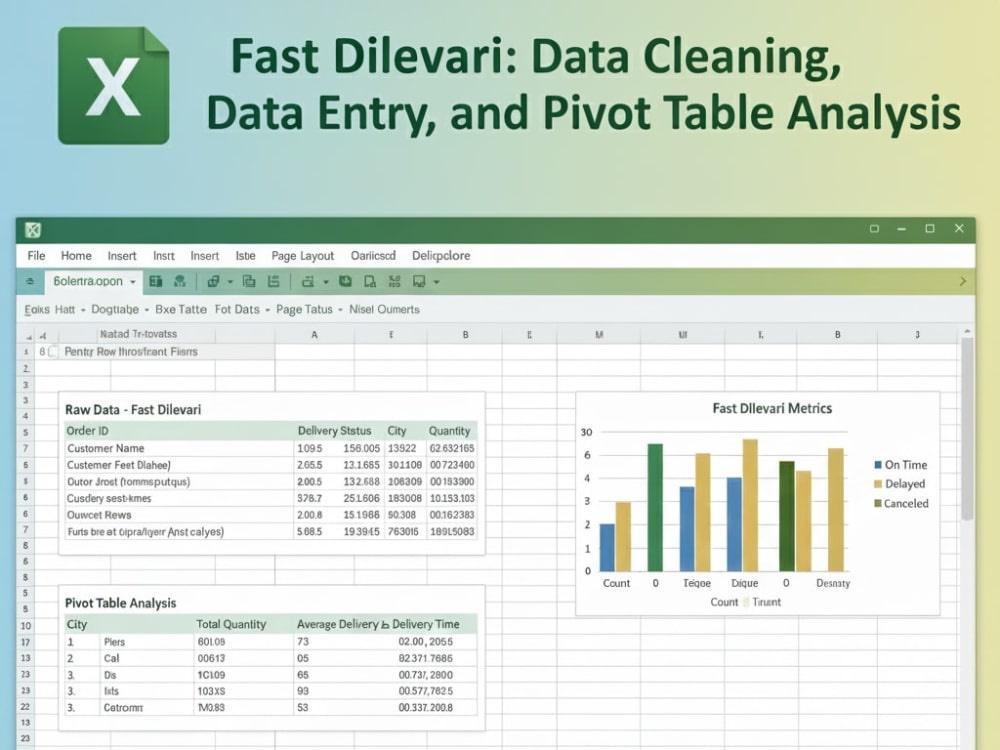
Task: Open dropdown arrow after picture-frame icon
Action: (437, 282)
